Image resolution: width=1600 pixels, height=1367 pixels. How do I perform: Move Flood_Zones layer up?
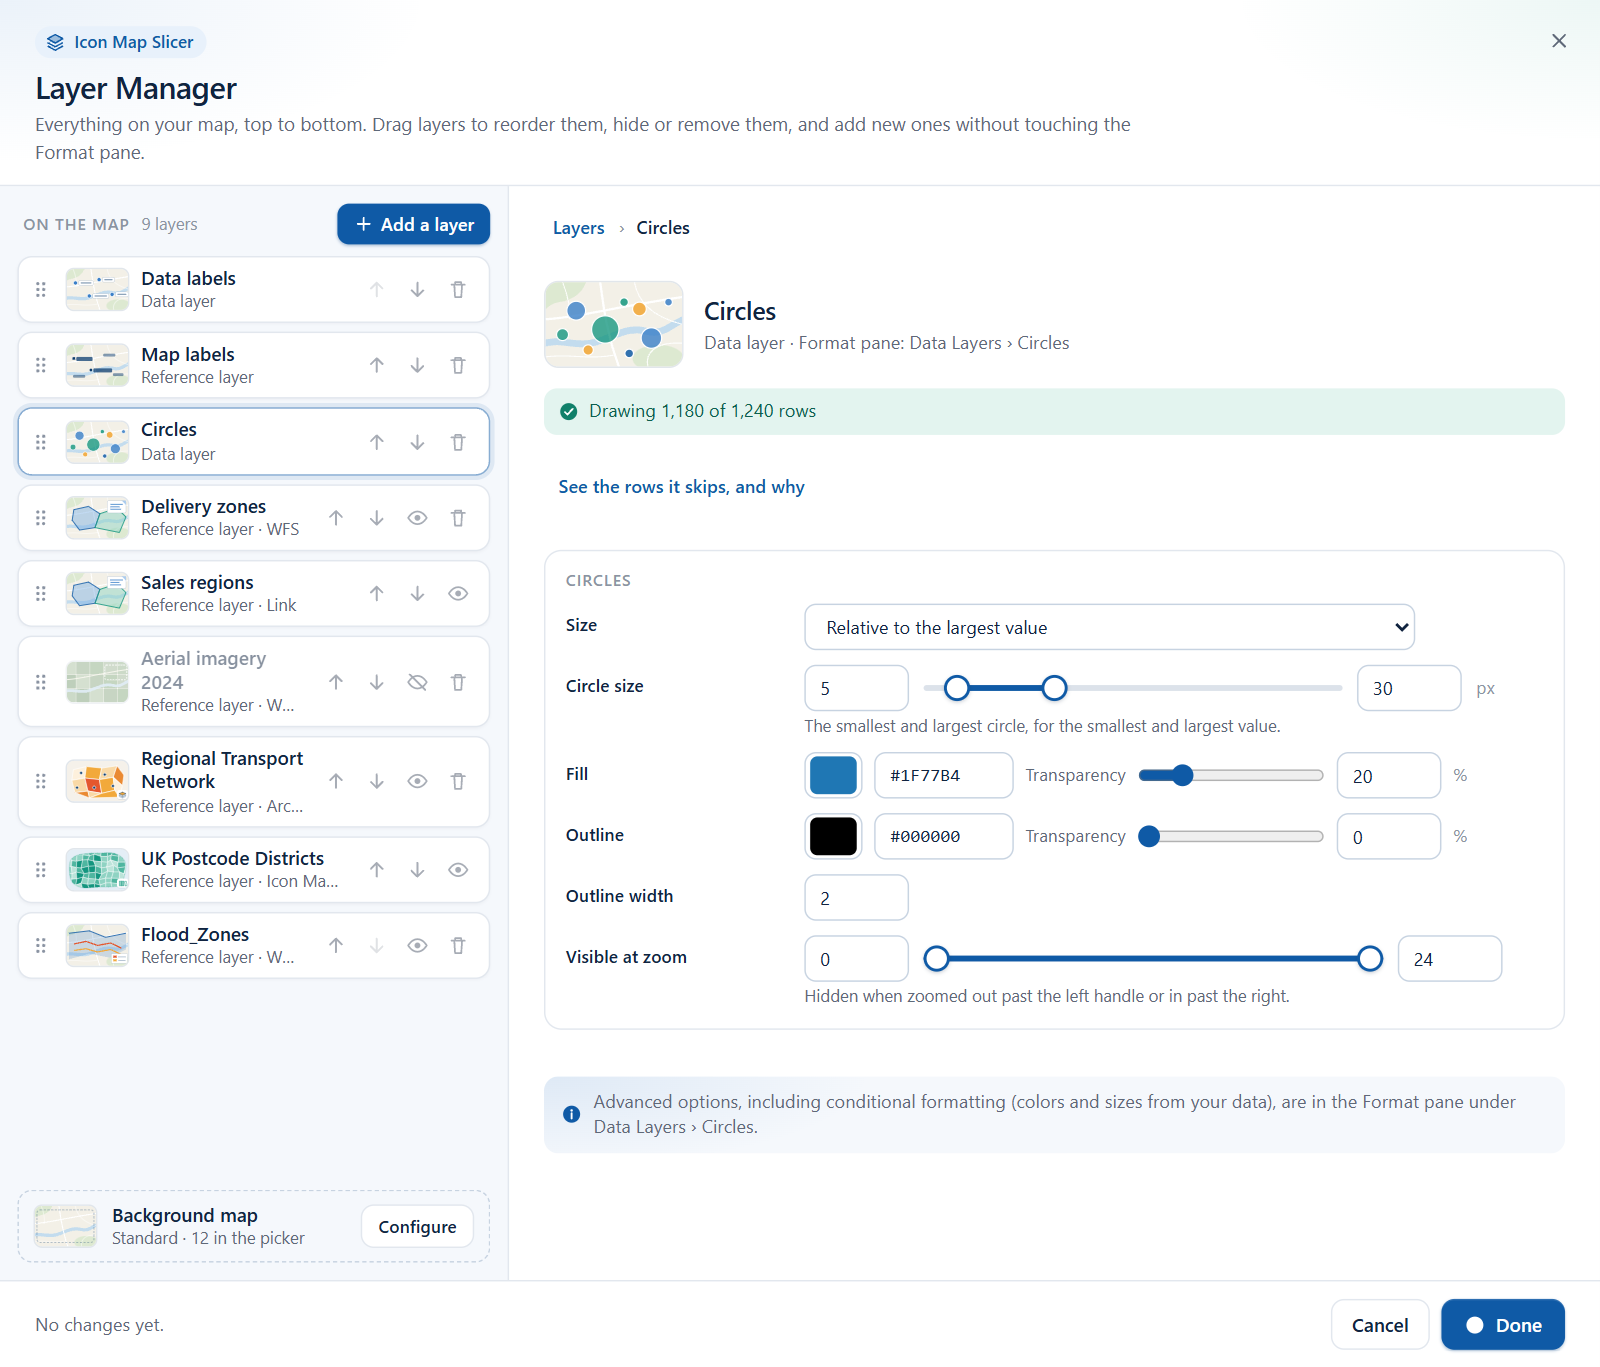(336, 946)
